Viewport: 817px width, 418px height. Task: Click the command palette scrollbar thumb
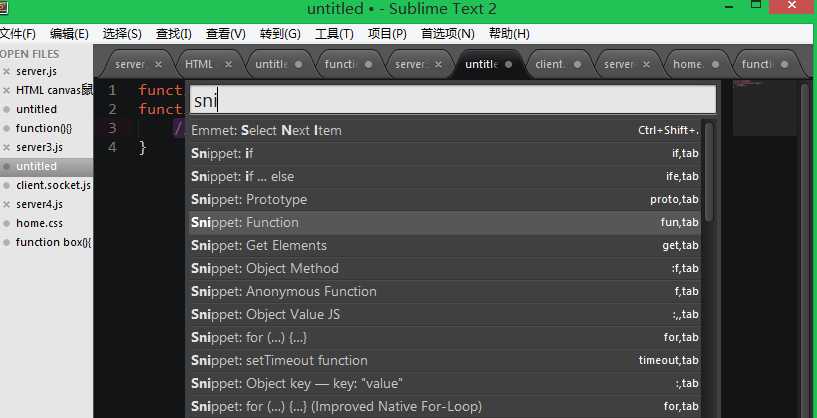709,171
